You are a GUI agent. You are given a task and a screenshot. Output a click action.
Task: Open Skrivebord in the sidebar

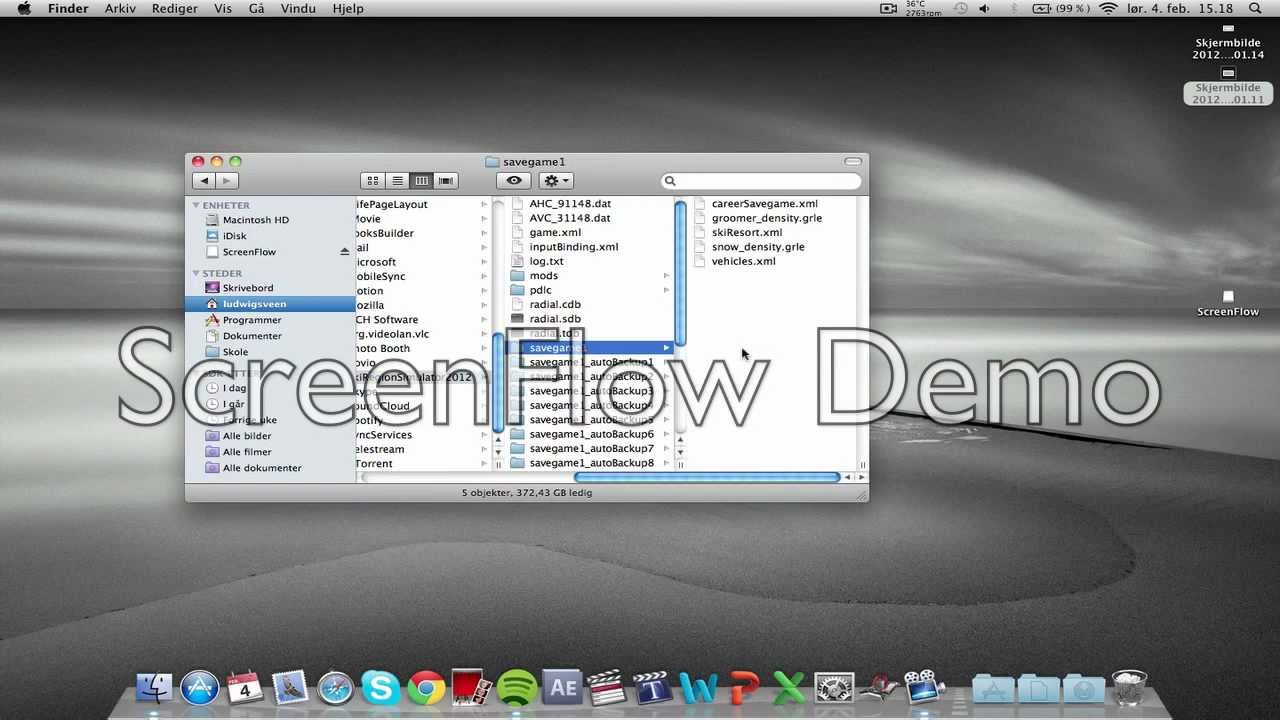pos(247,288)
